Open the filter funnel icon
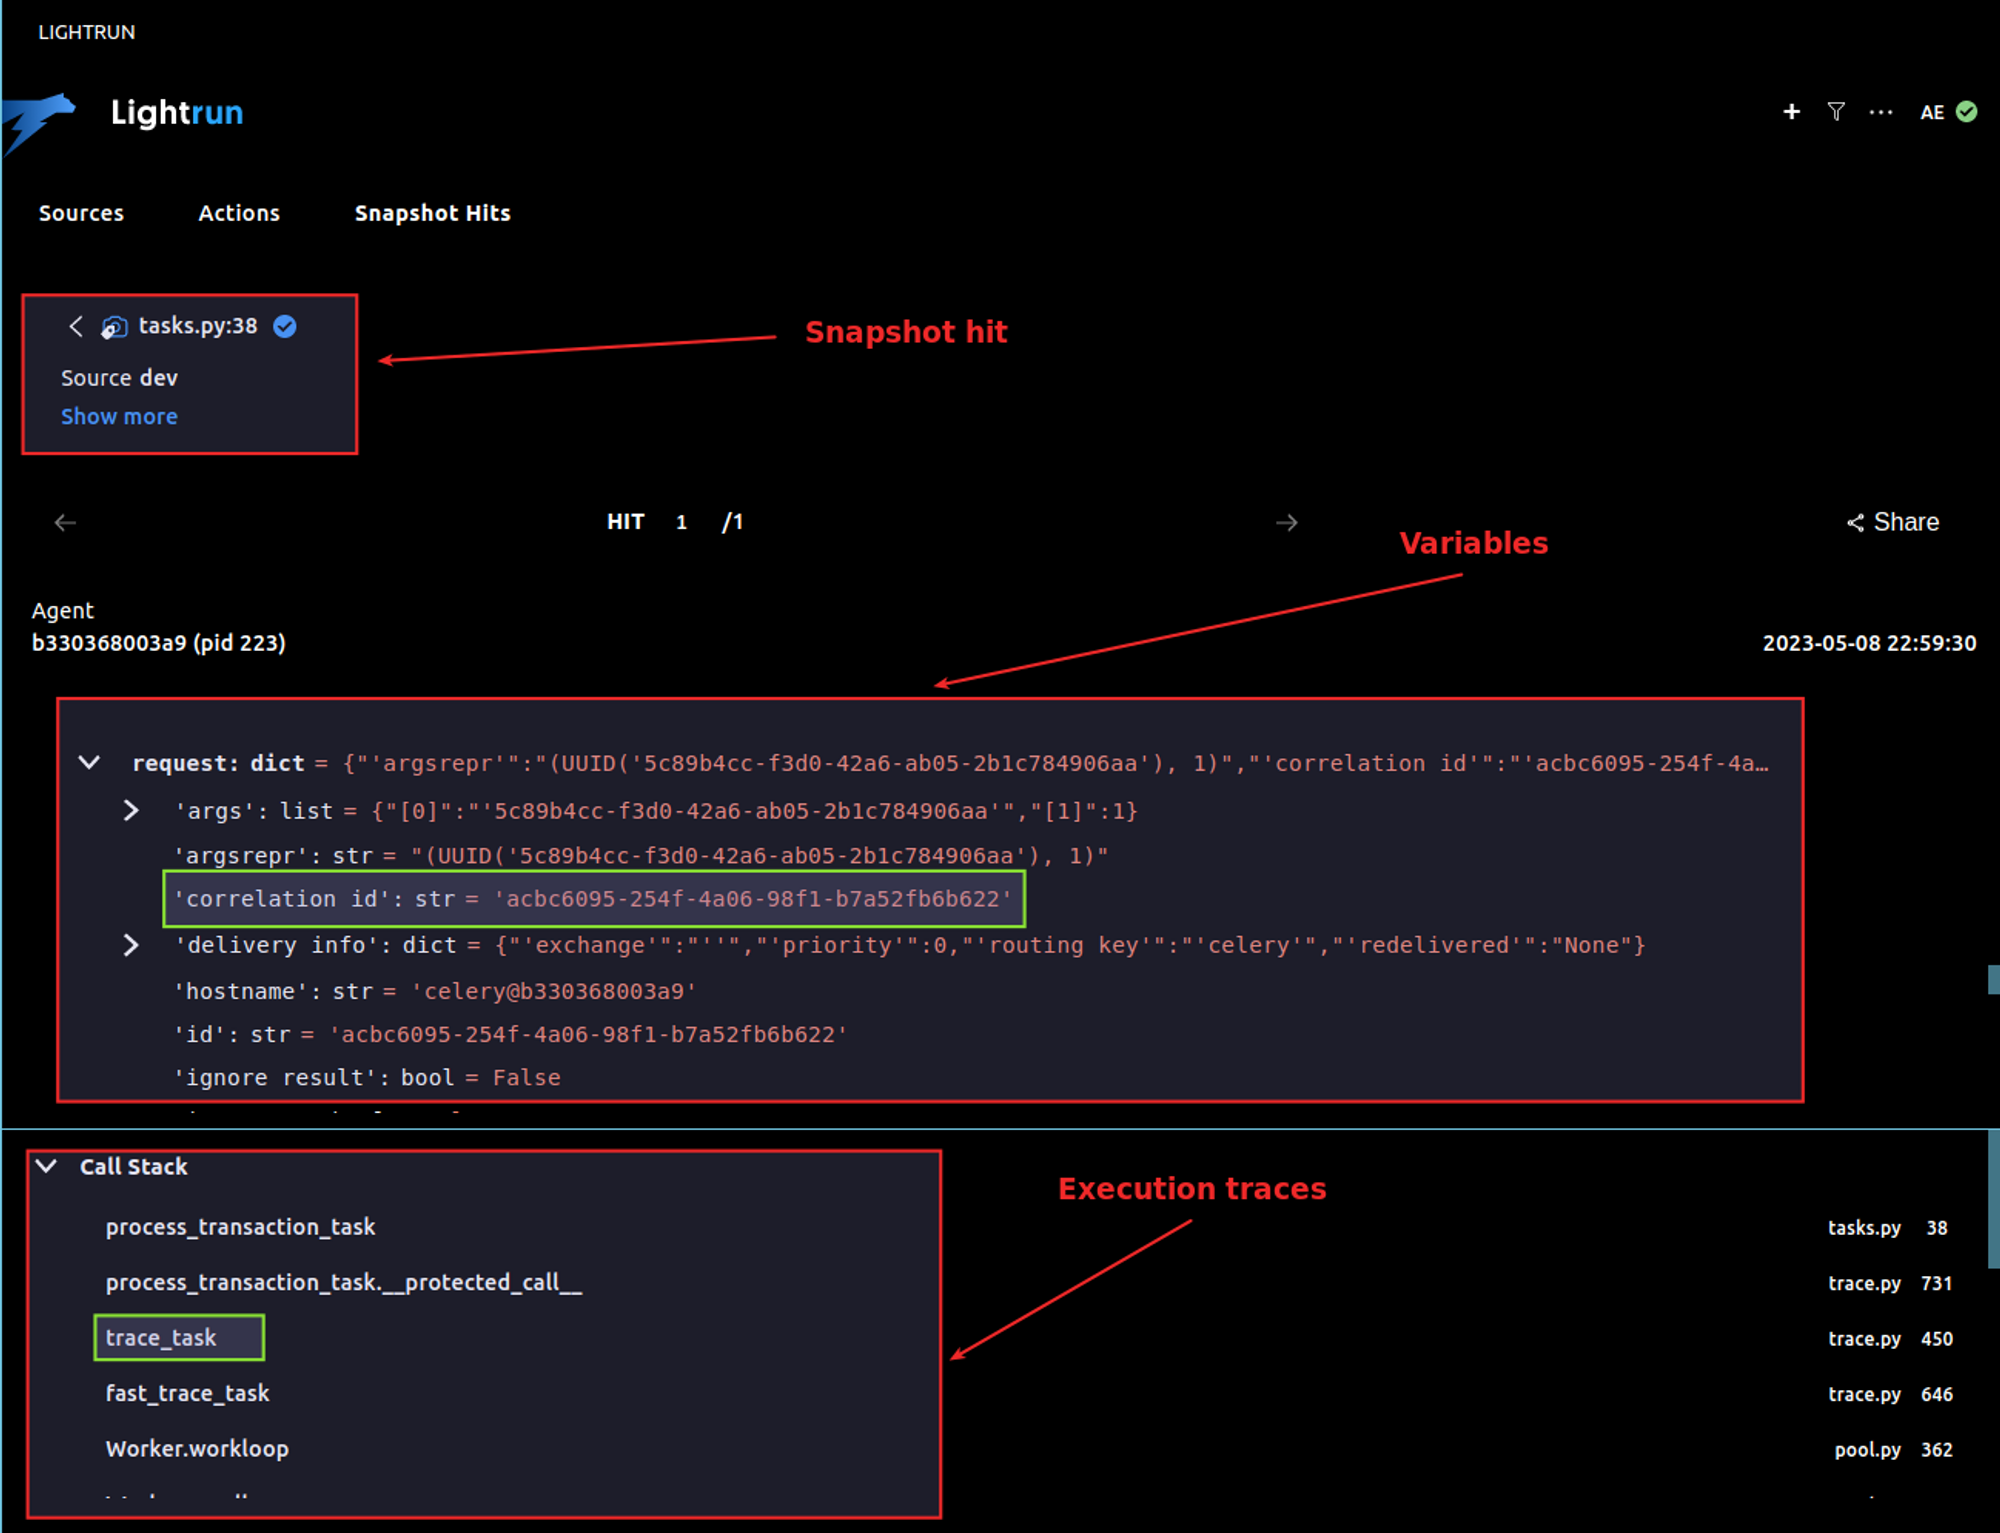Viewport: 2000px width, 1533px height. click(x=1836, y=112)
